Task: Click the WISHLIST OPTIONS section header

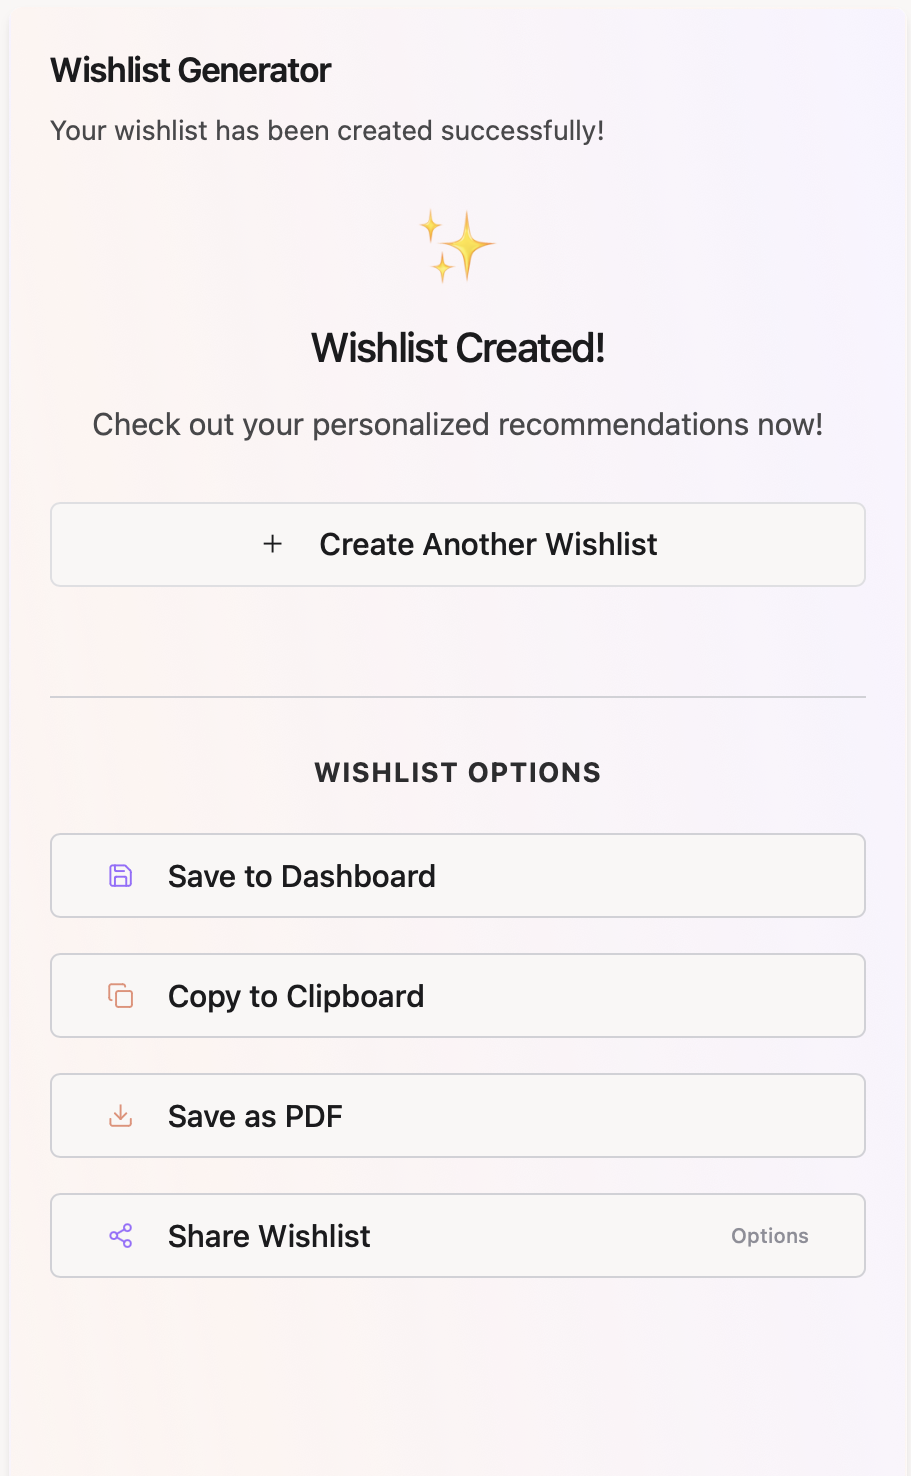Action: pyautogui.click(x=457, y=771)
